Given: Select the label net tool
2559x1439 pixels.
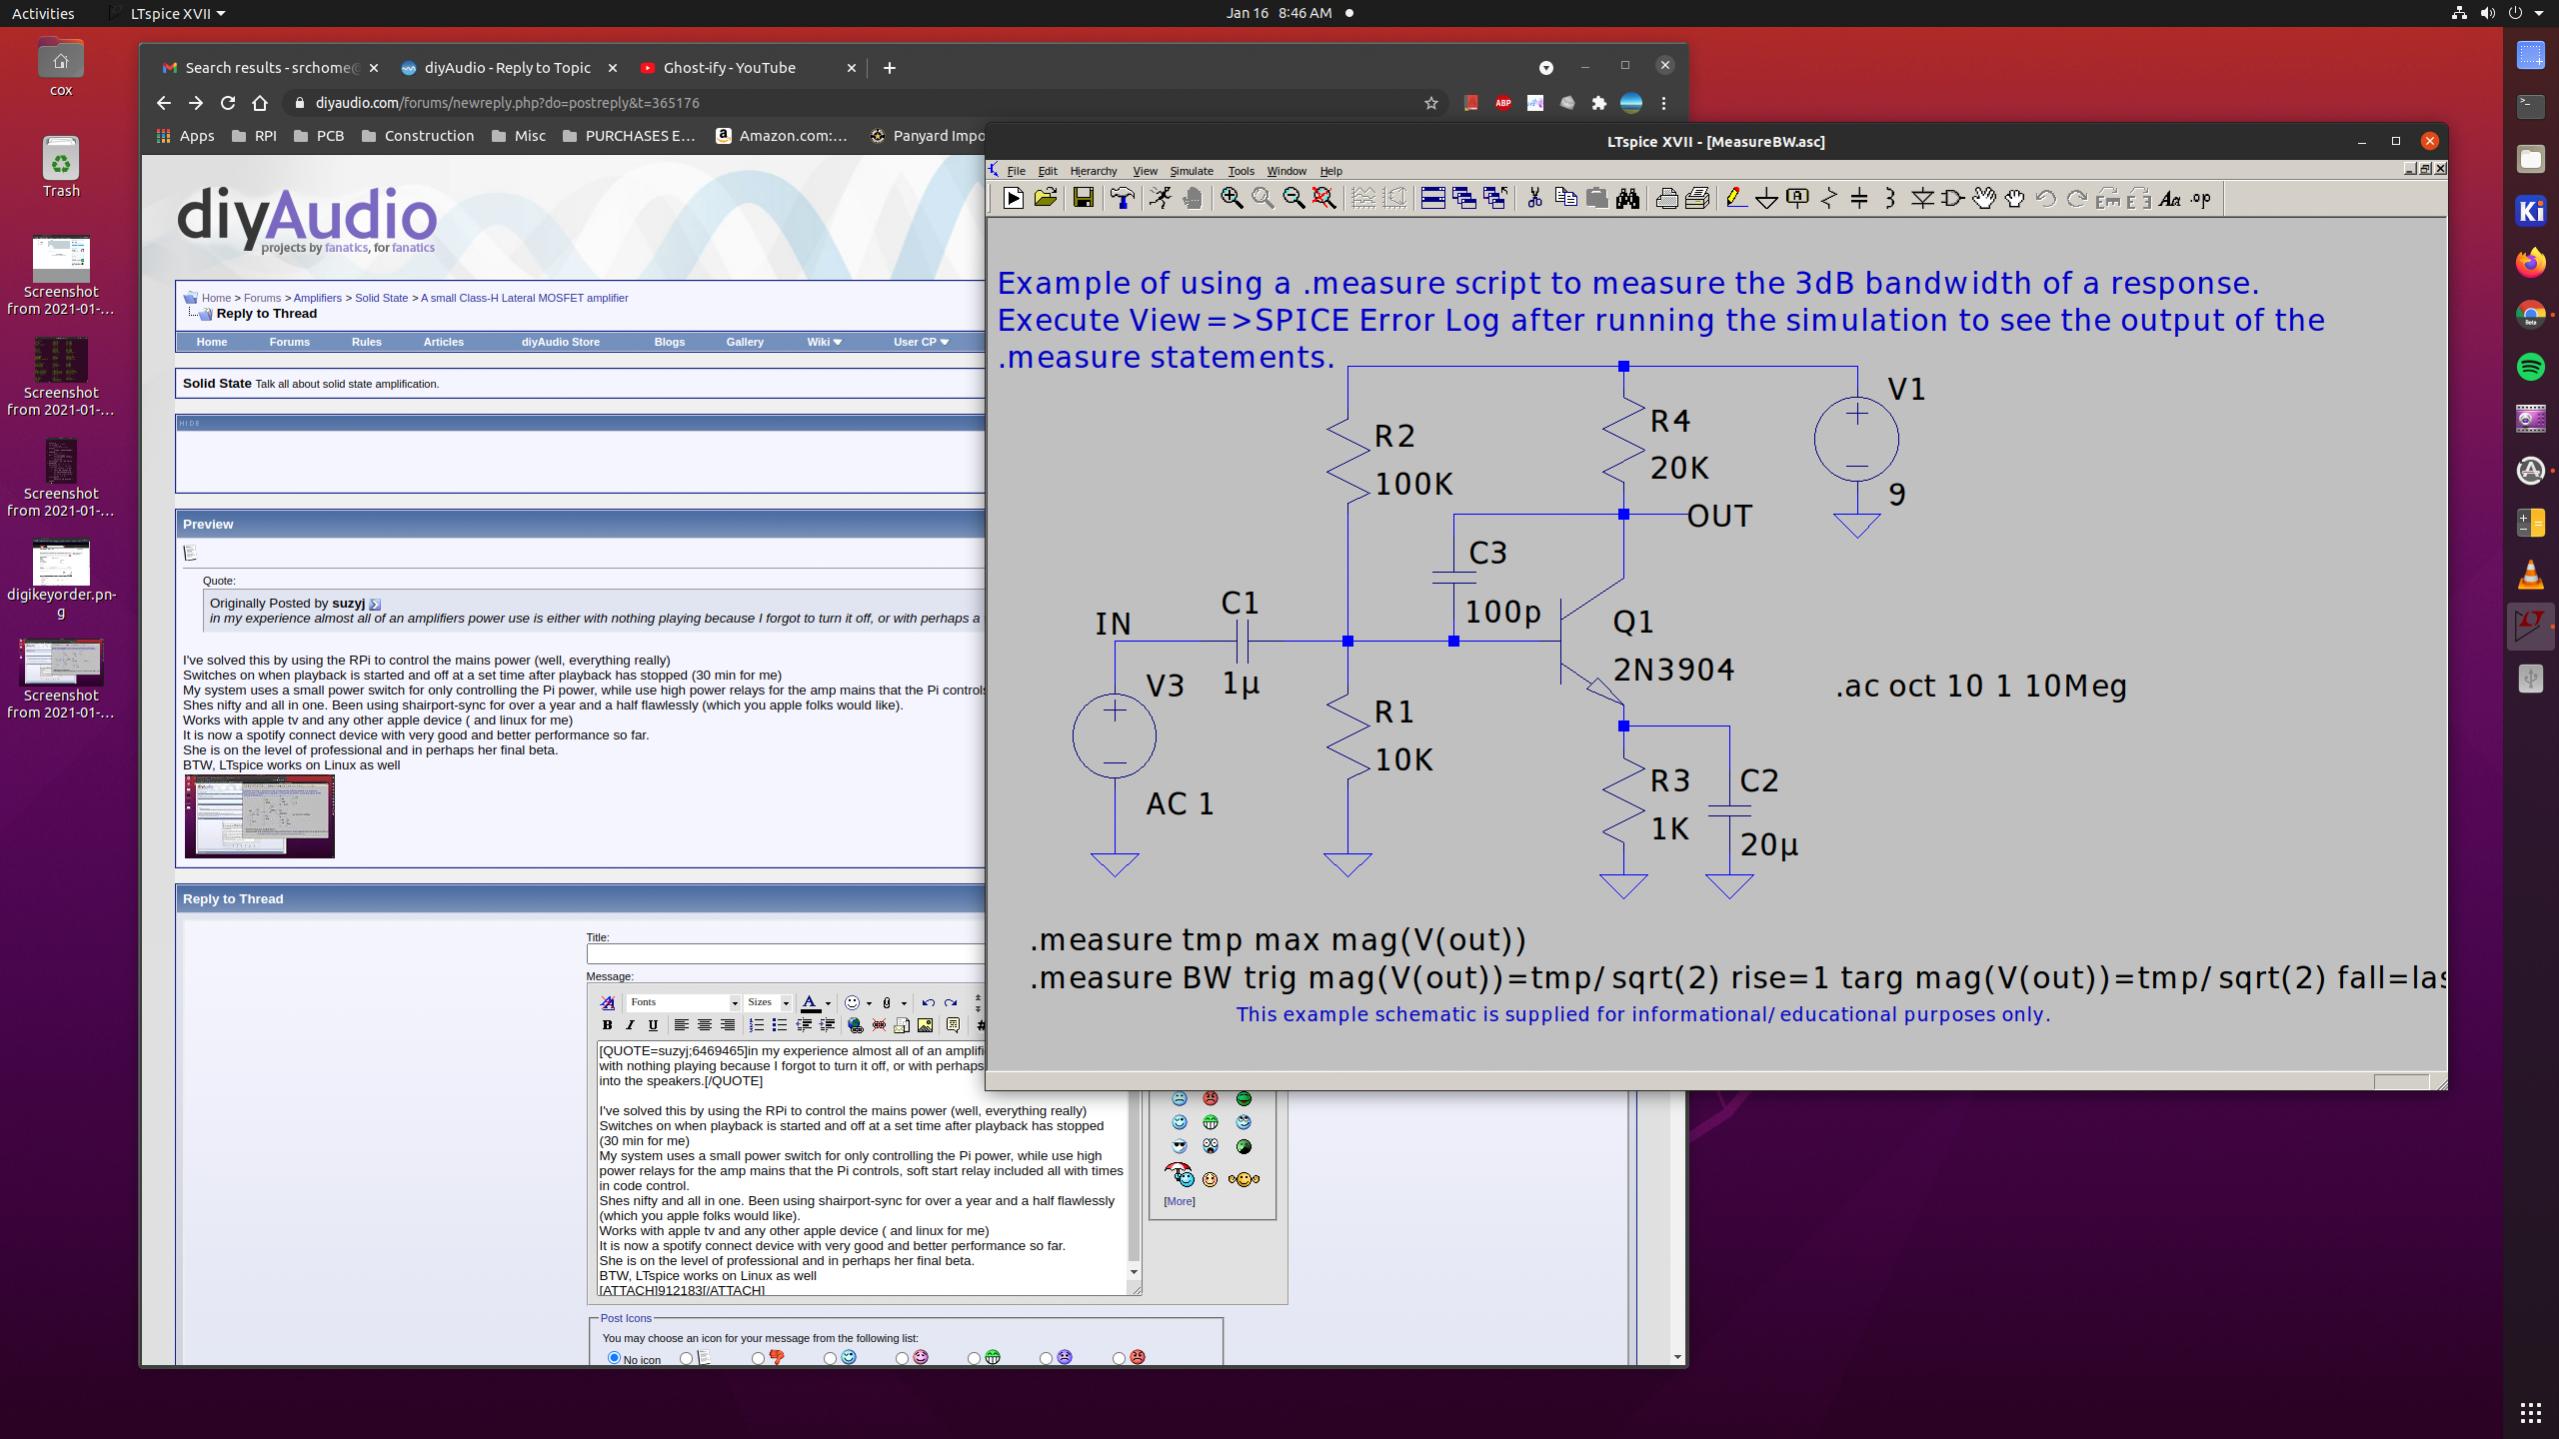Looking at the screenshot, I should (x=1797, y=198).
